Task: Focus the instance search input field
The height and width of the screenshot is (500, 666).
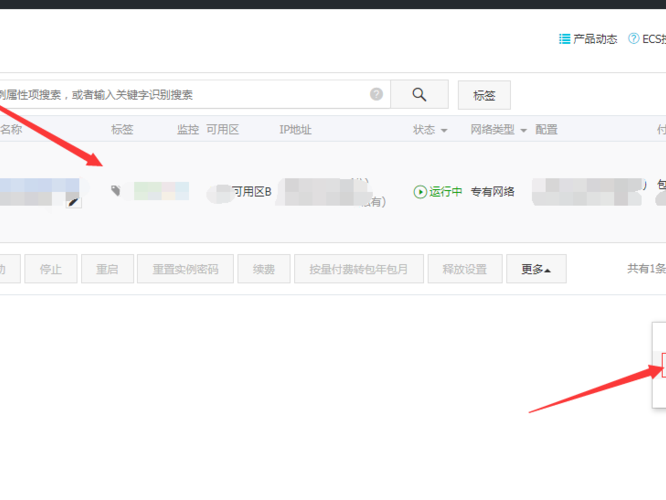Action: 193,94
